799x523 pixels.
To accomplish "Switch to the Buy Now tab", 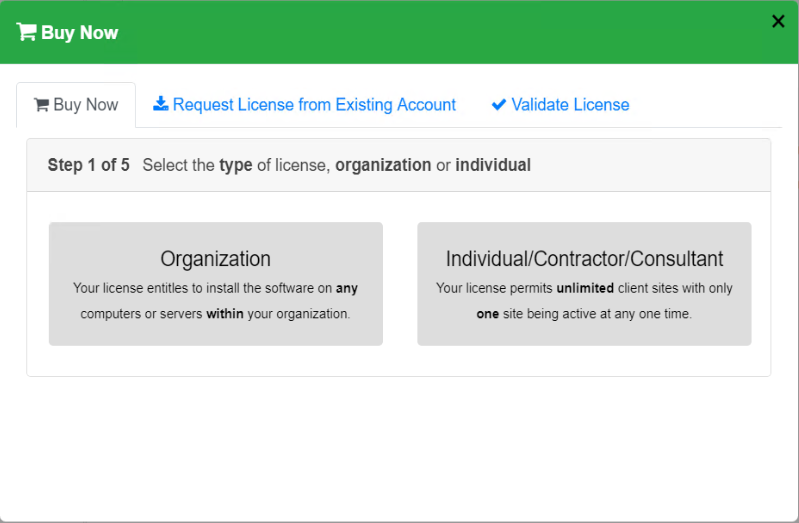I will tap(76, 105).
